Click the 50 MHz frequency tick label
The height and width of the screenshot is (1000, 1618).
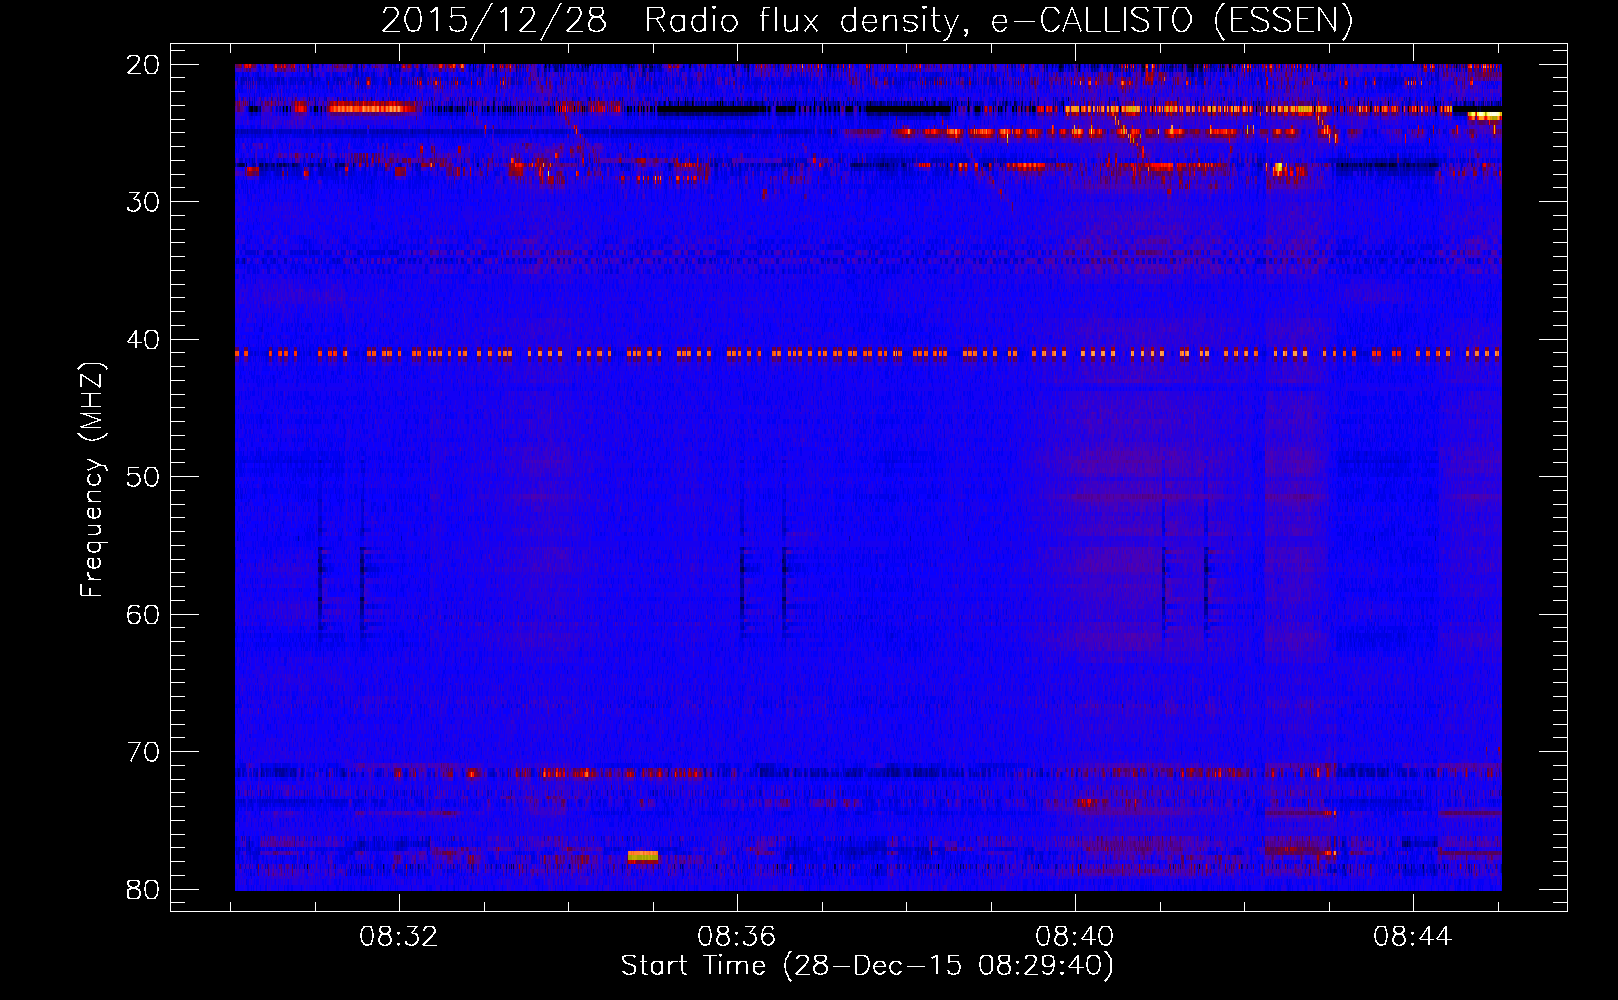[x=144, y=477]
